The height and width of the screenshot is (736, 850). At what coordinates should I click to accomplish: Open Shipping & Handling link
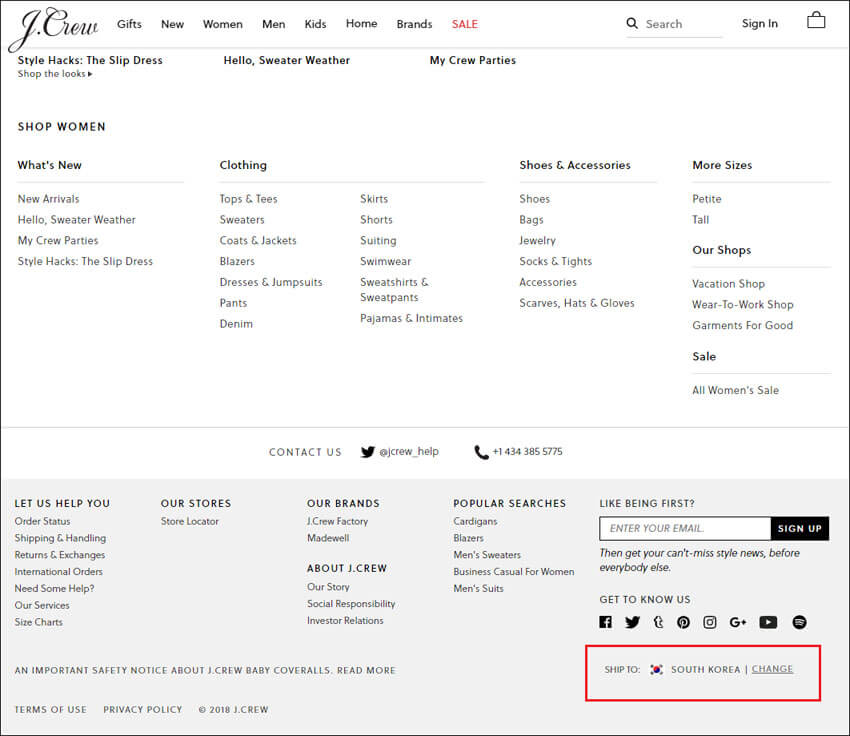[x=60, y=538]
